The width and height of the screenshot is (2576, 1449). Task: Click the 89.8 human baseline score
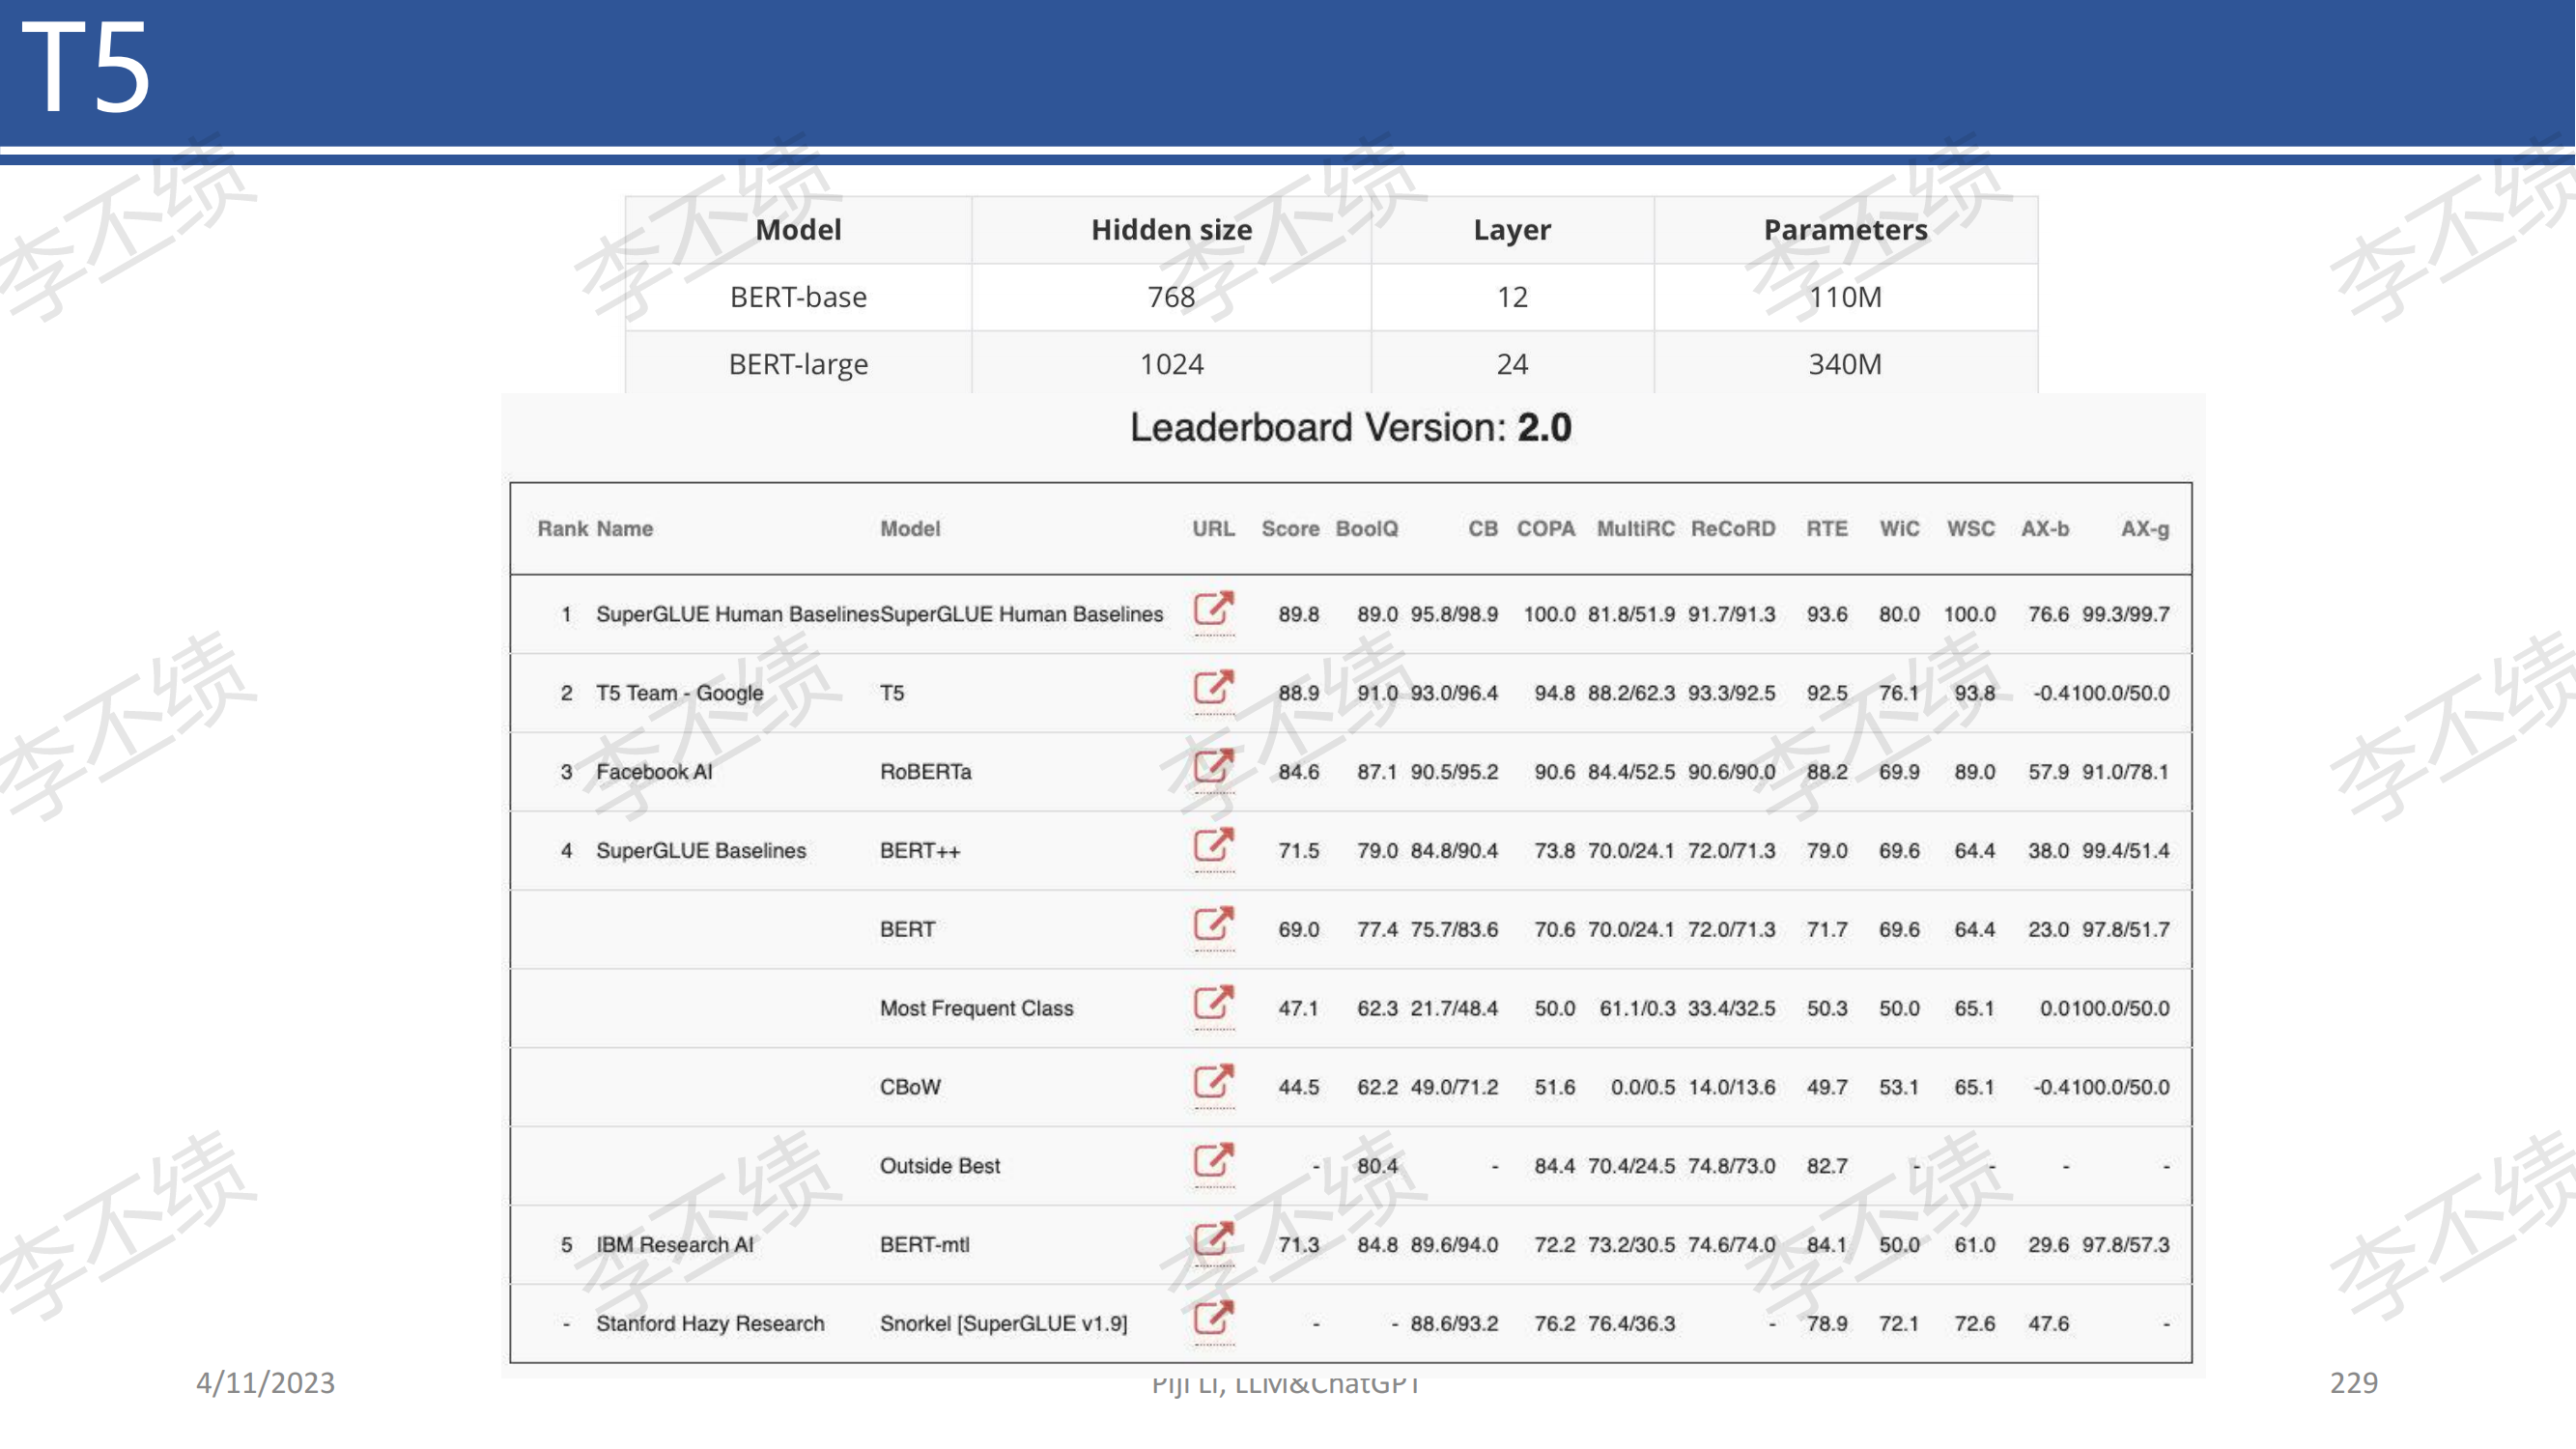(x=1299, y=614)
